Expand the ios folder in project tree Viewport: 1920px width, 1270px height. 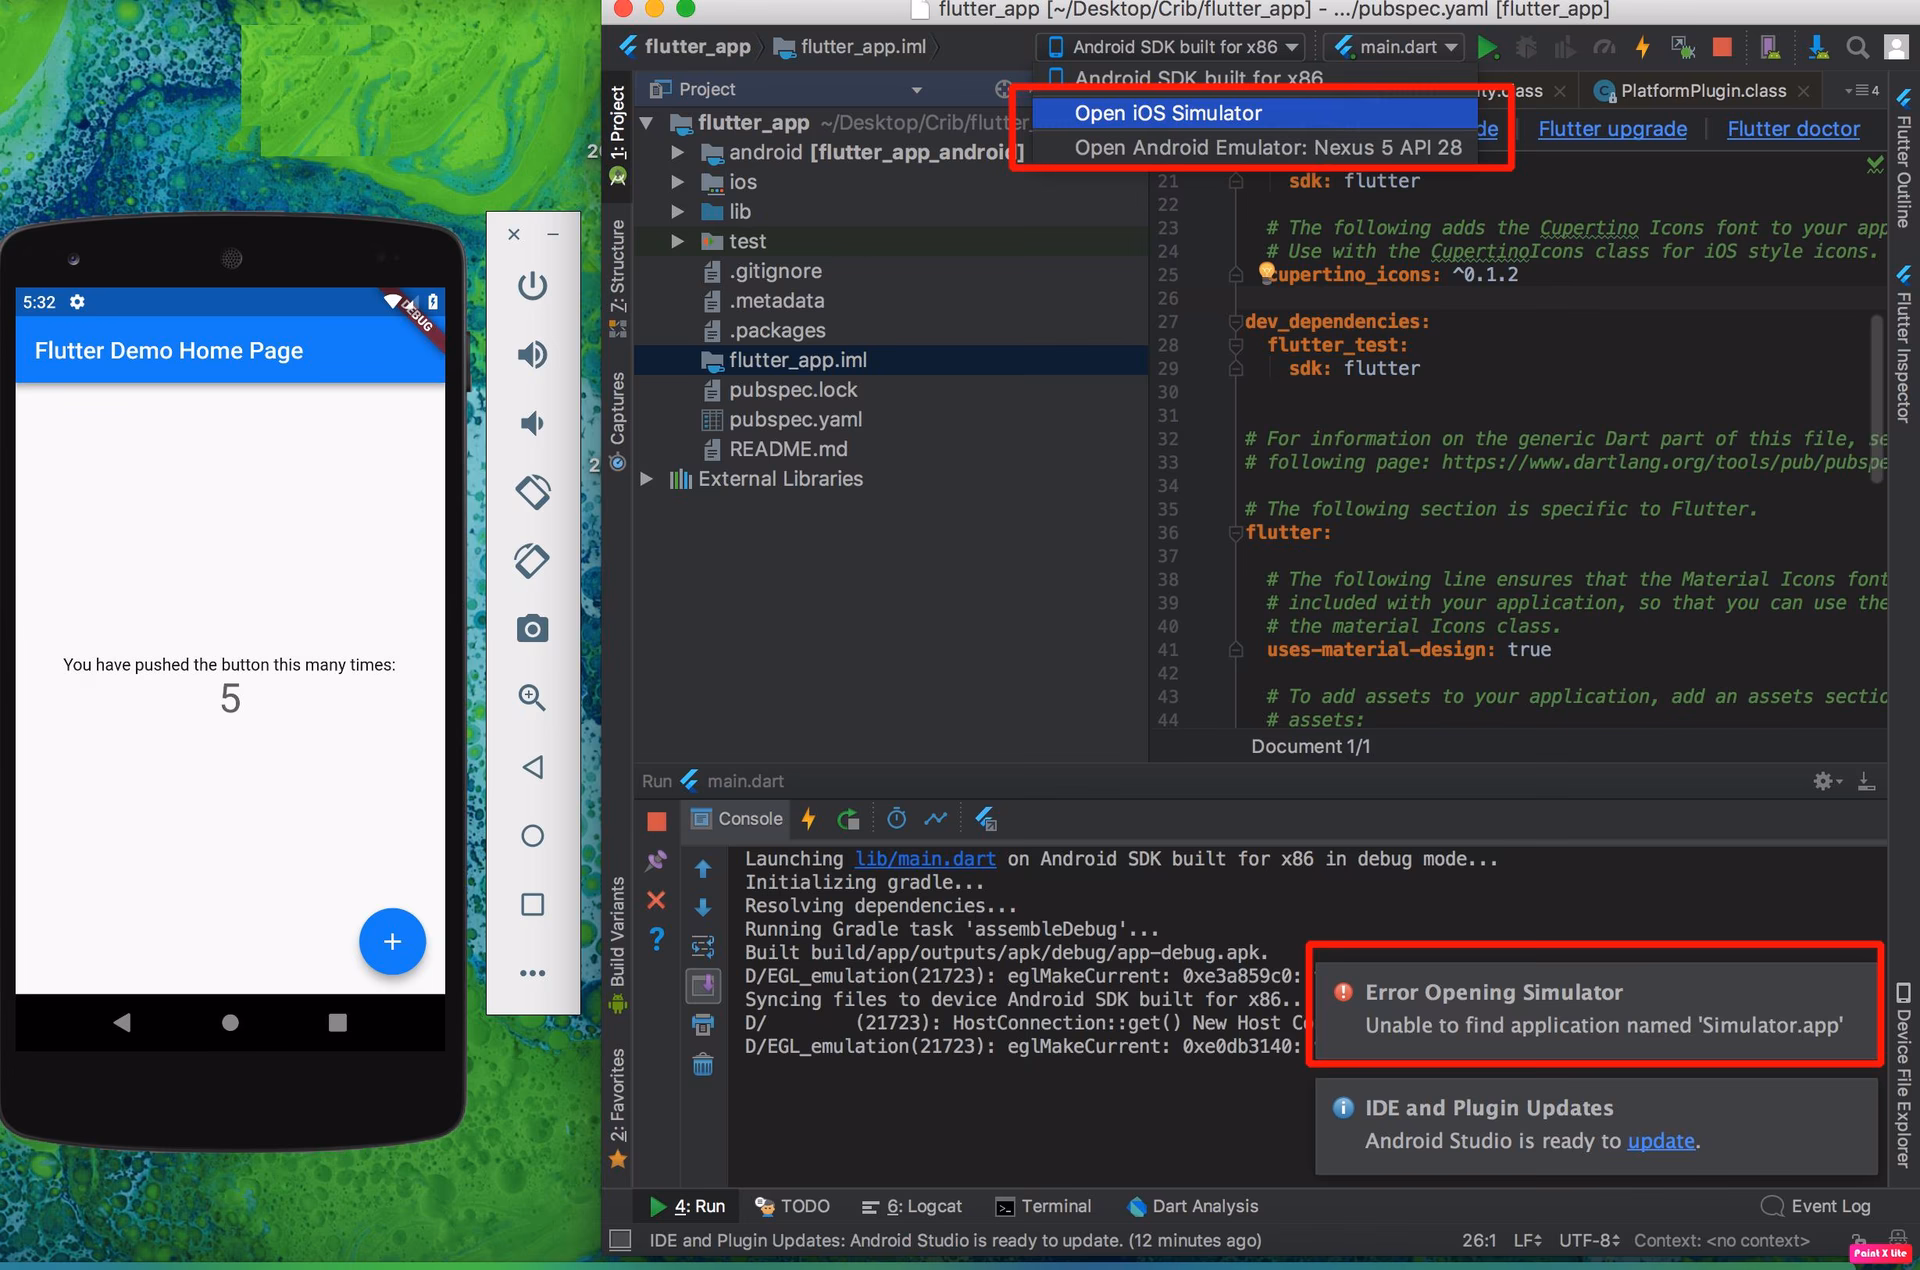[678, 182]
